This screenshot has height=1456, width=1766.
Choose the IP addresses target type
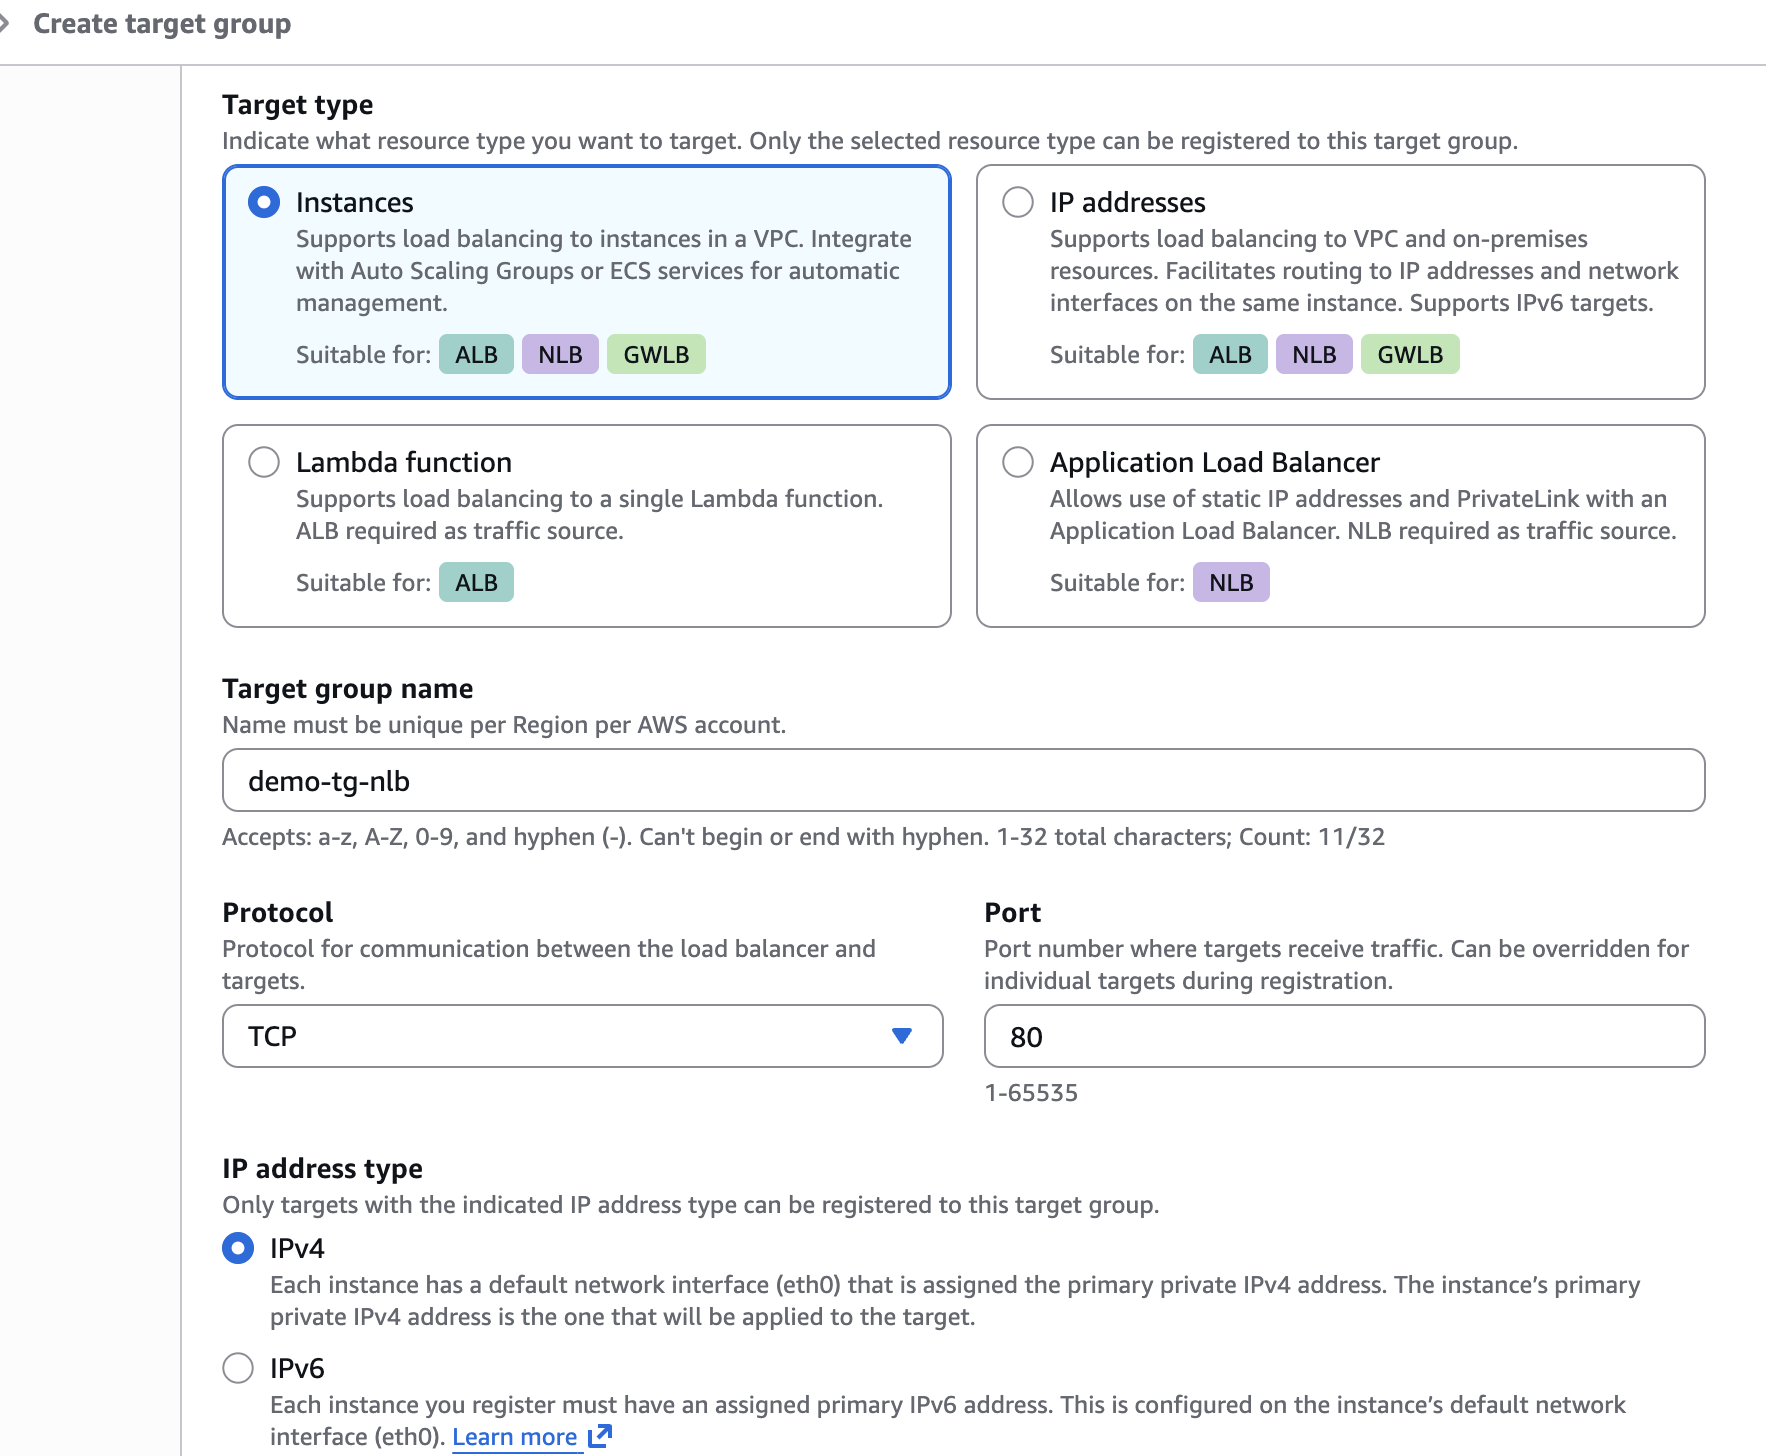pos(1018,202)
